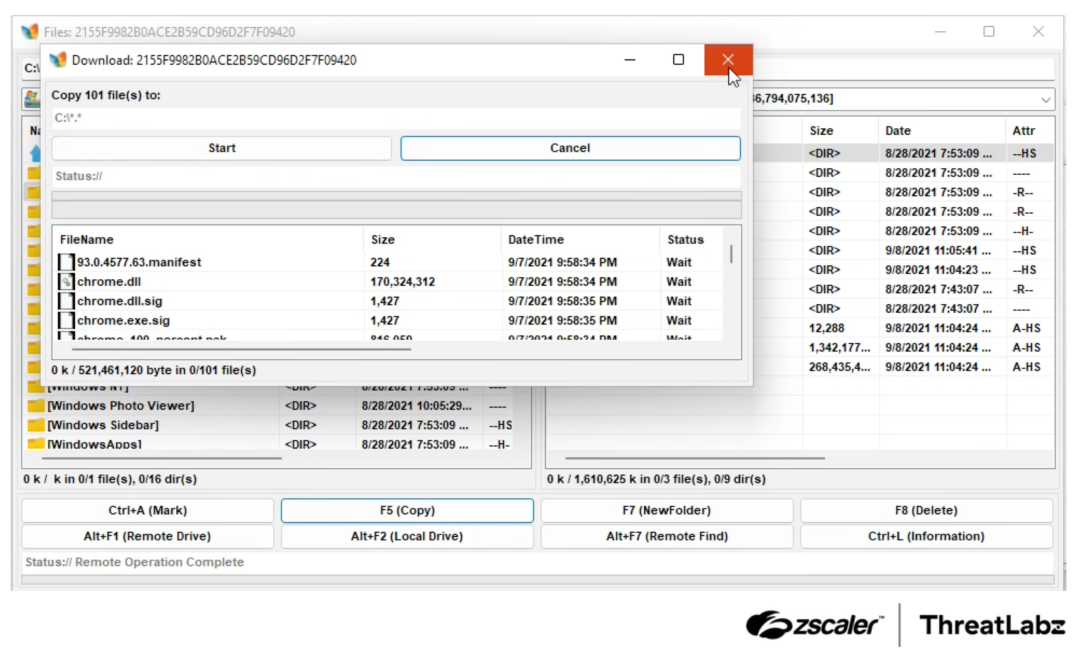Viewport: 1080px width, 656px height.
Task: Click the F5 (Copy) button
Action: [407, 510]
